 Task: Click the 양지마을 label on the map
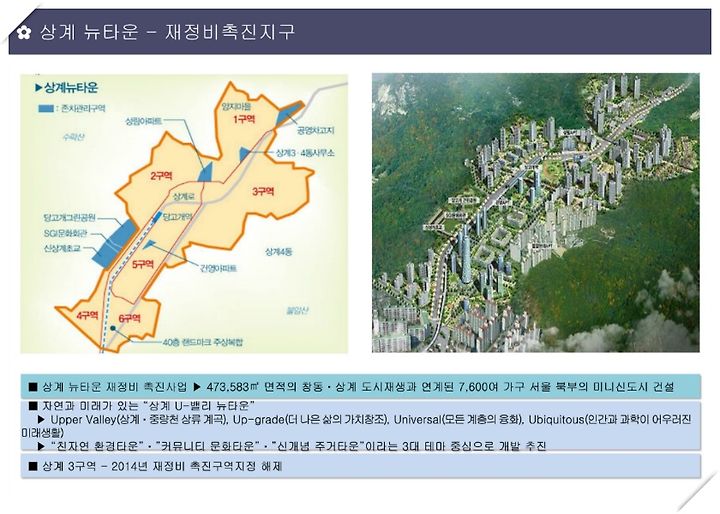pyautogui.click(x=236, y=107)
